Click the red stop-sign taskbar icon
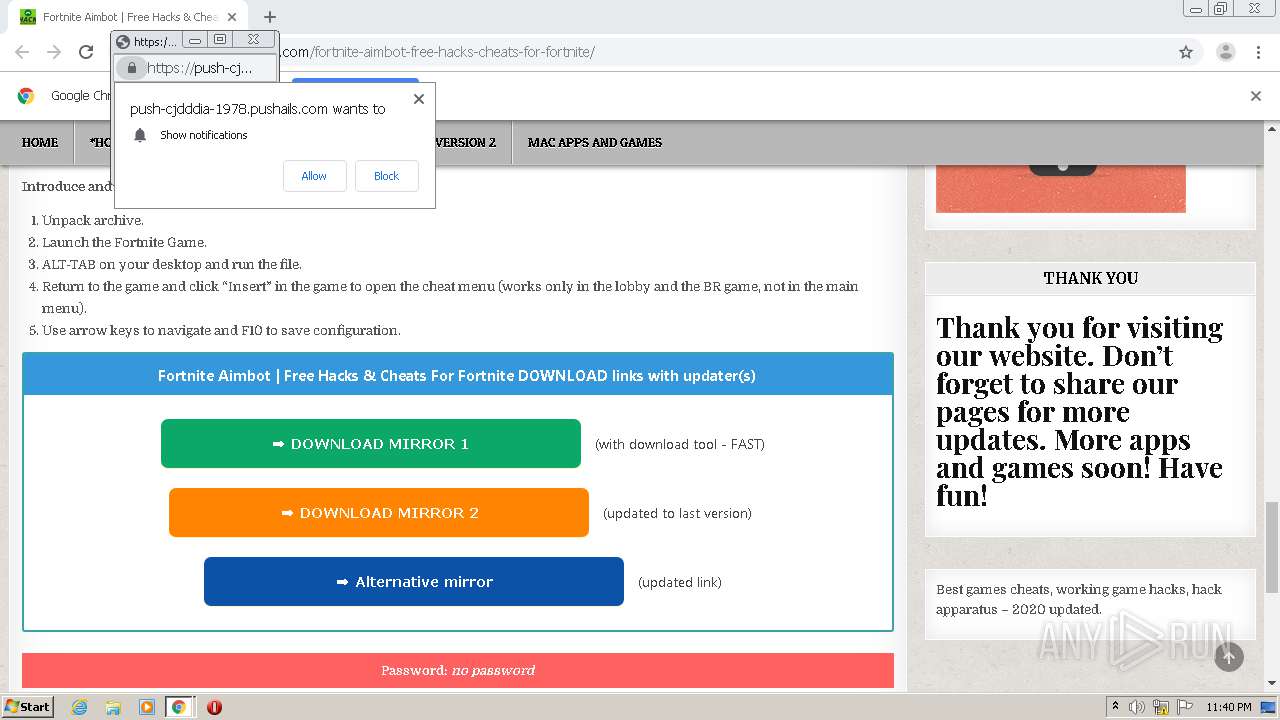 point(214,707)
